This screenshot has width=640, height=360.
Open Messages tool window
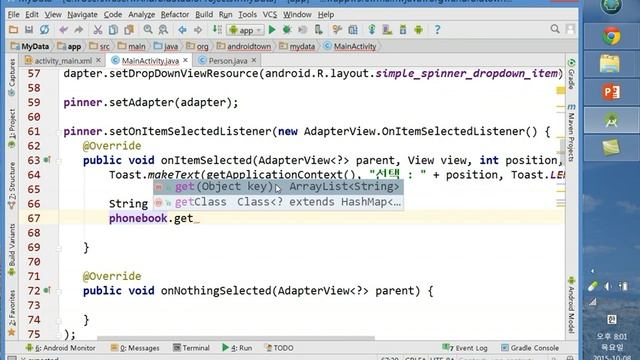[x=135, y=348]
